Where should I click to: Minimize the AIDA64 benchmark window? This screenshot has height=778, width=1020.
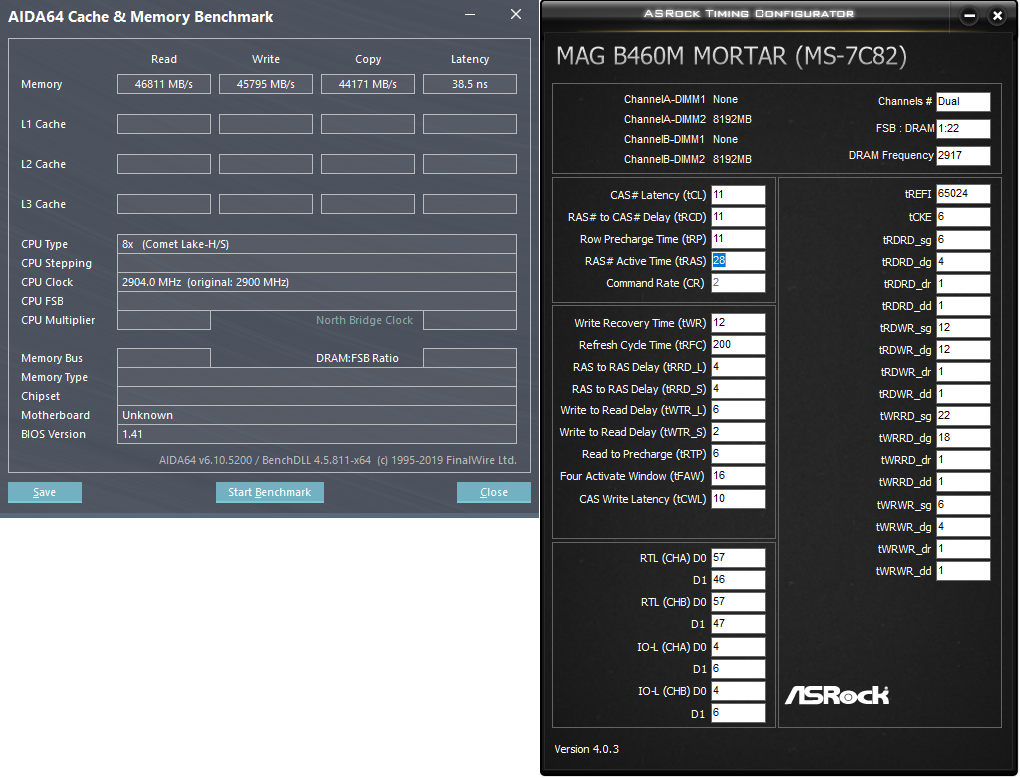(470, 14)
